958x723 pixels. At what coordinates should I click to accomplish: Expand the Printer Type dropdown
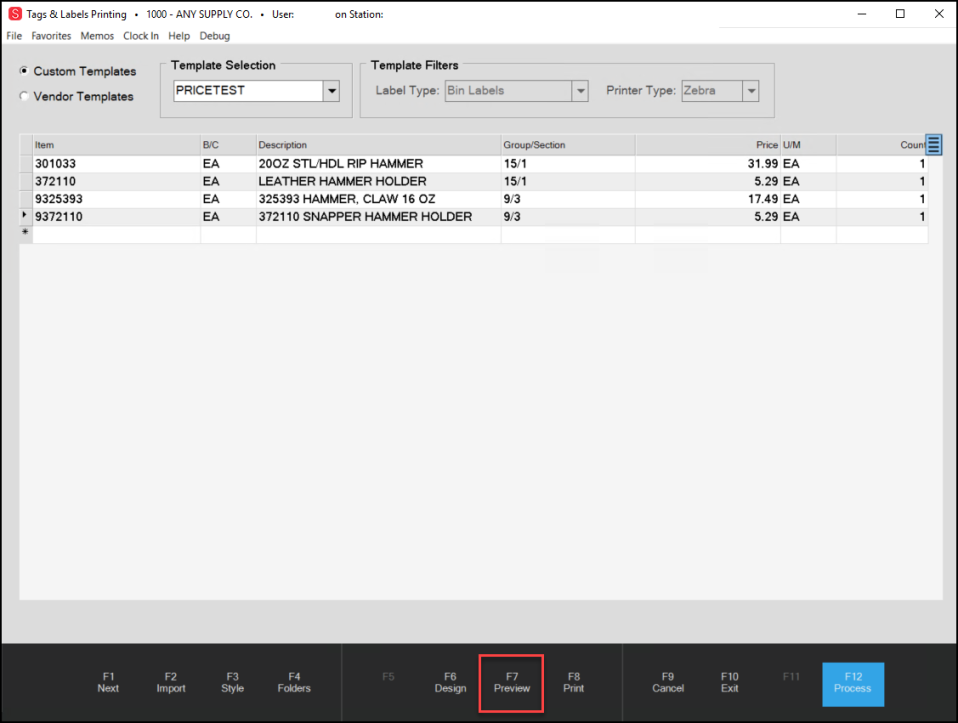click(x=750, y=91)
